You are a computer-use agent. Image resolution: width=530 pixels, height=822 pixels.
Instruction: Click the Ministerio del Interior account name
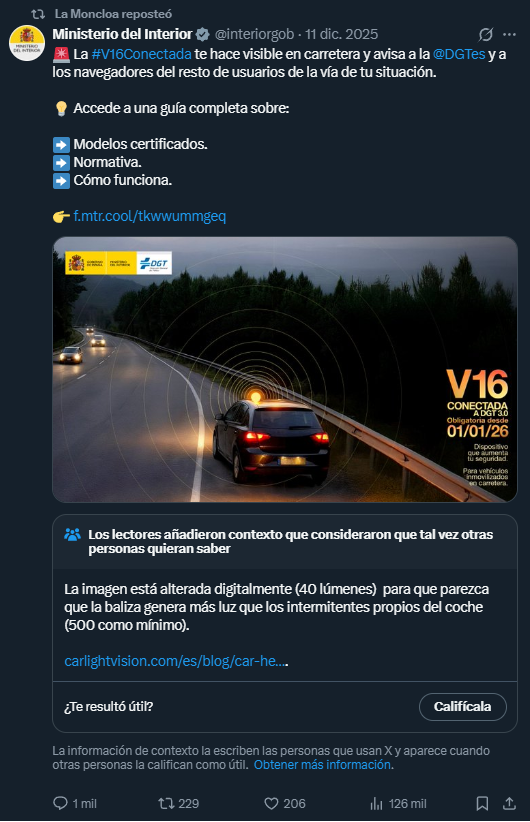122,34
